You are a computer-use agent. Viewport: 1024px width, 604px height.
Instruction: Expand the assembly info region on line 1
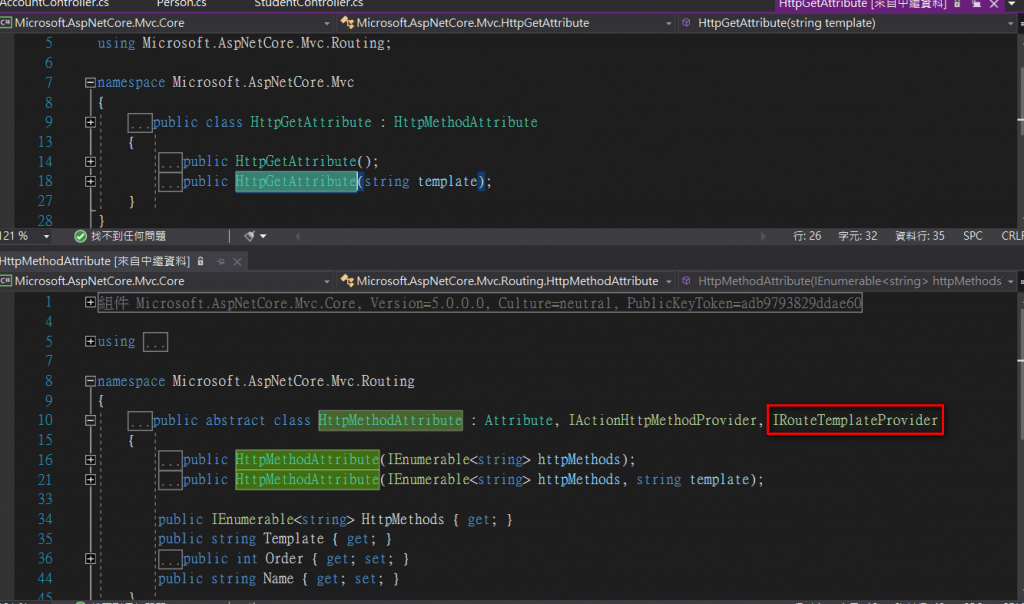[90, 302]
